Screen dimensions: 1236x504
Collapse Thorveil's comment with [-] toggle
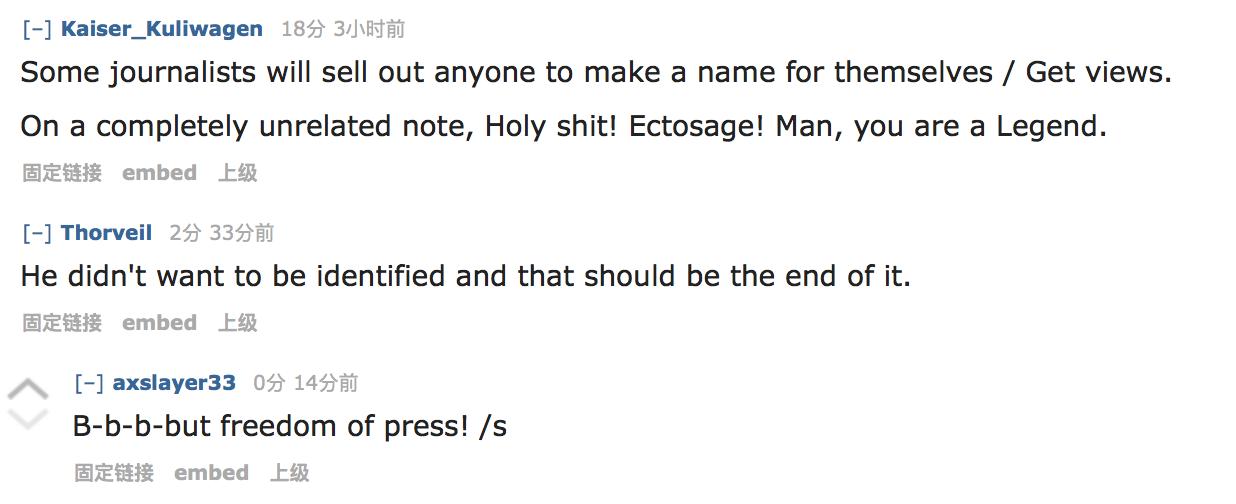pos(38,233)
